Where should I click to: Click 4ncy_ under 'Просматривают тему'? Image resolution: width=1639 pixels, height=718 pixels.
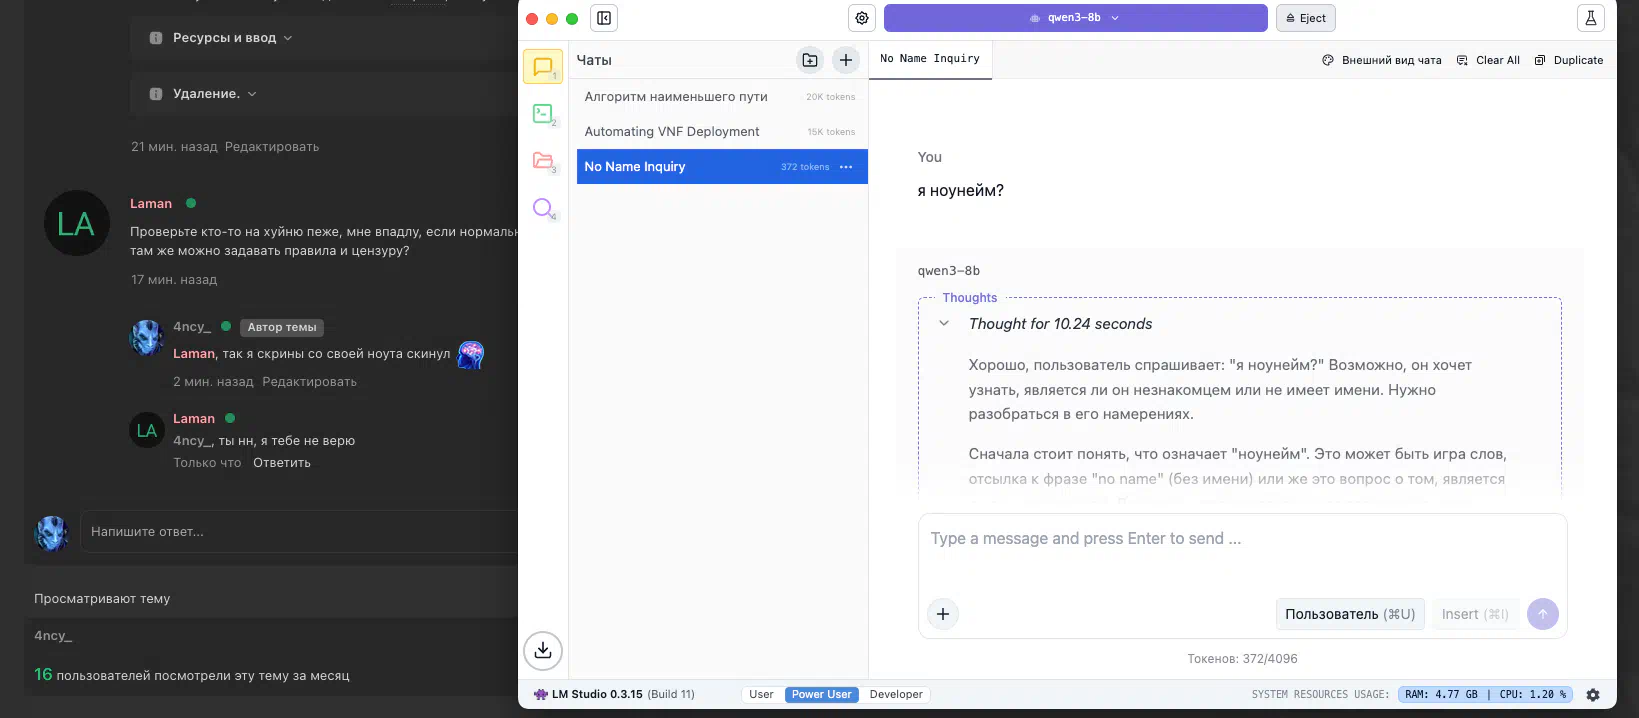53,636
